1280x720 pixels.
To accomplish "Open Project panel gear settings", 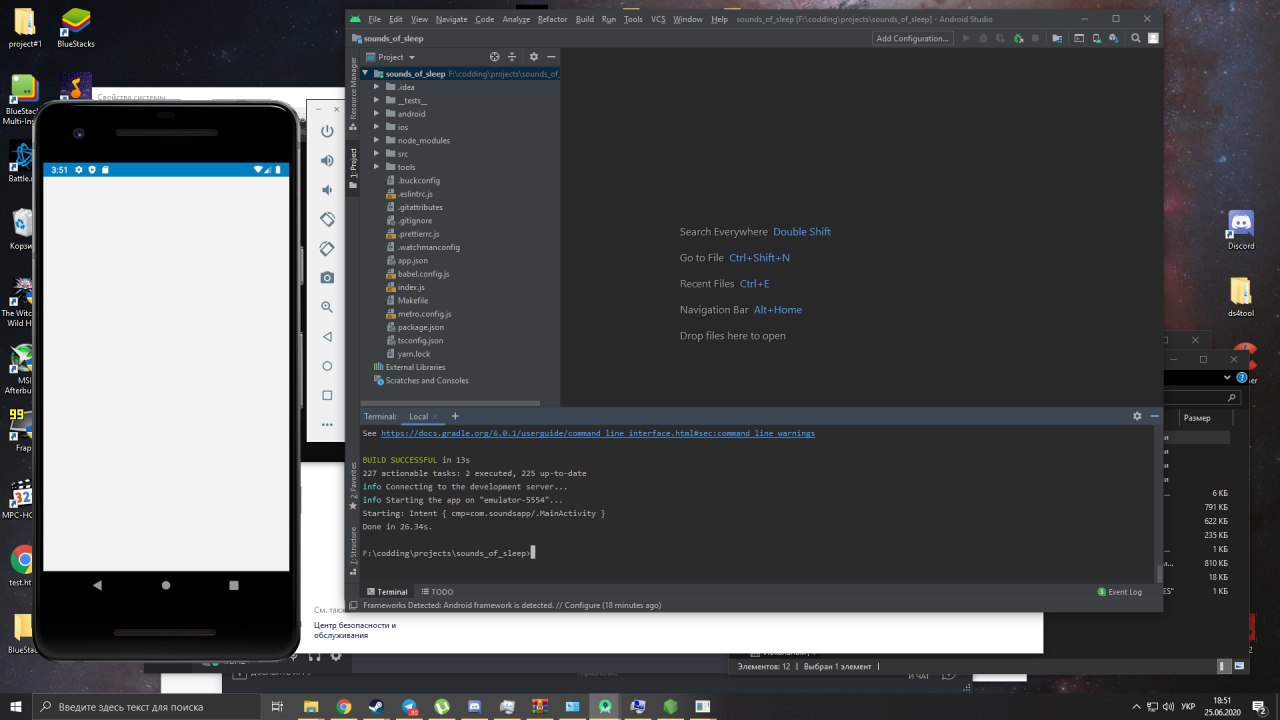I will pyautogui.click(x=534, y=57).
